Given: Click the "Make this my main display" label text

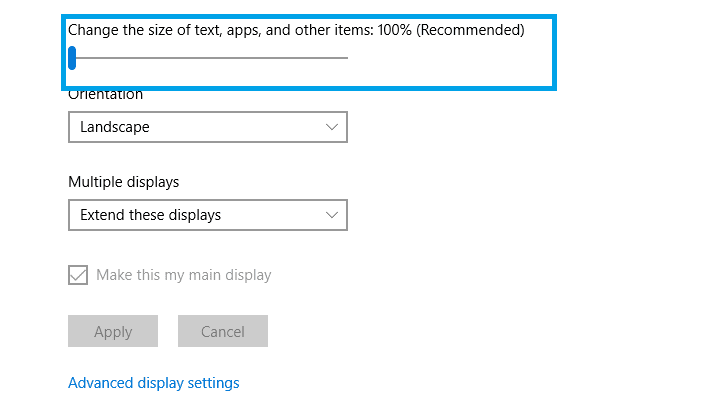Looking at the screenshot, I should click(x=184, y=275).
